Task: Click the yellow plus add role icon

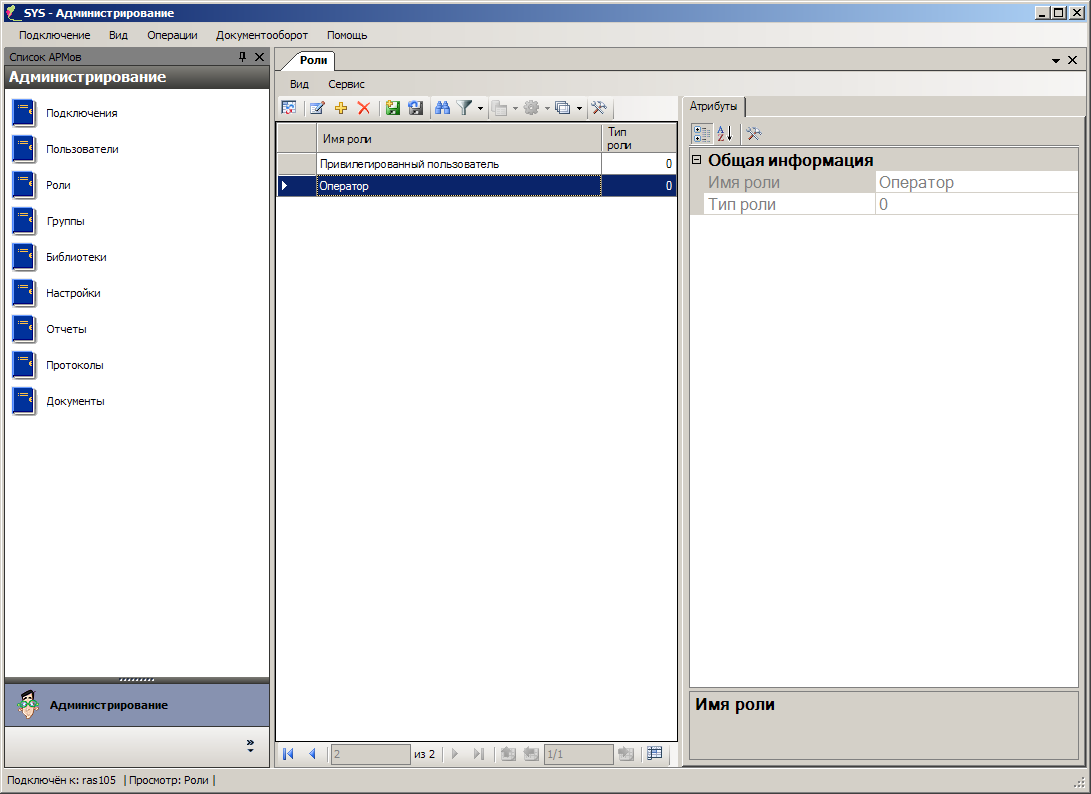Action: [341, 108]
